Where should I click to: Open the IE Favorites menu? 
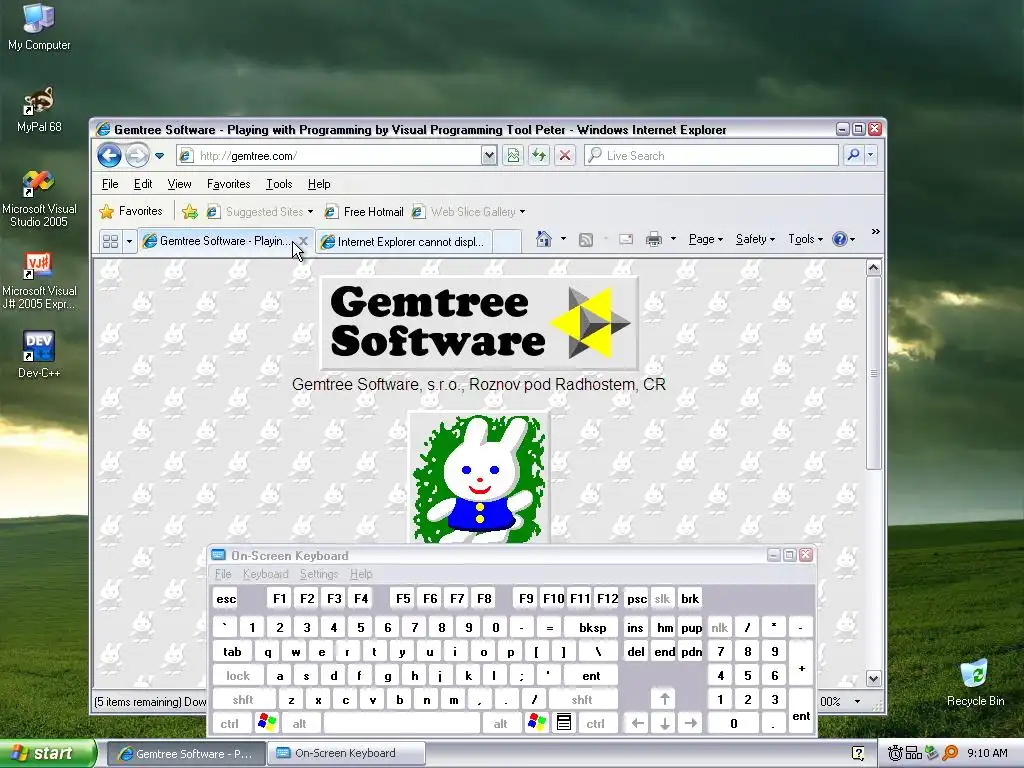229,184
